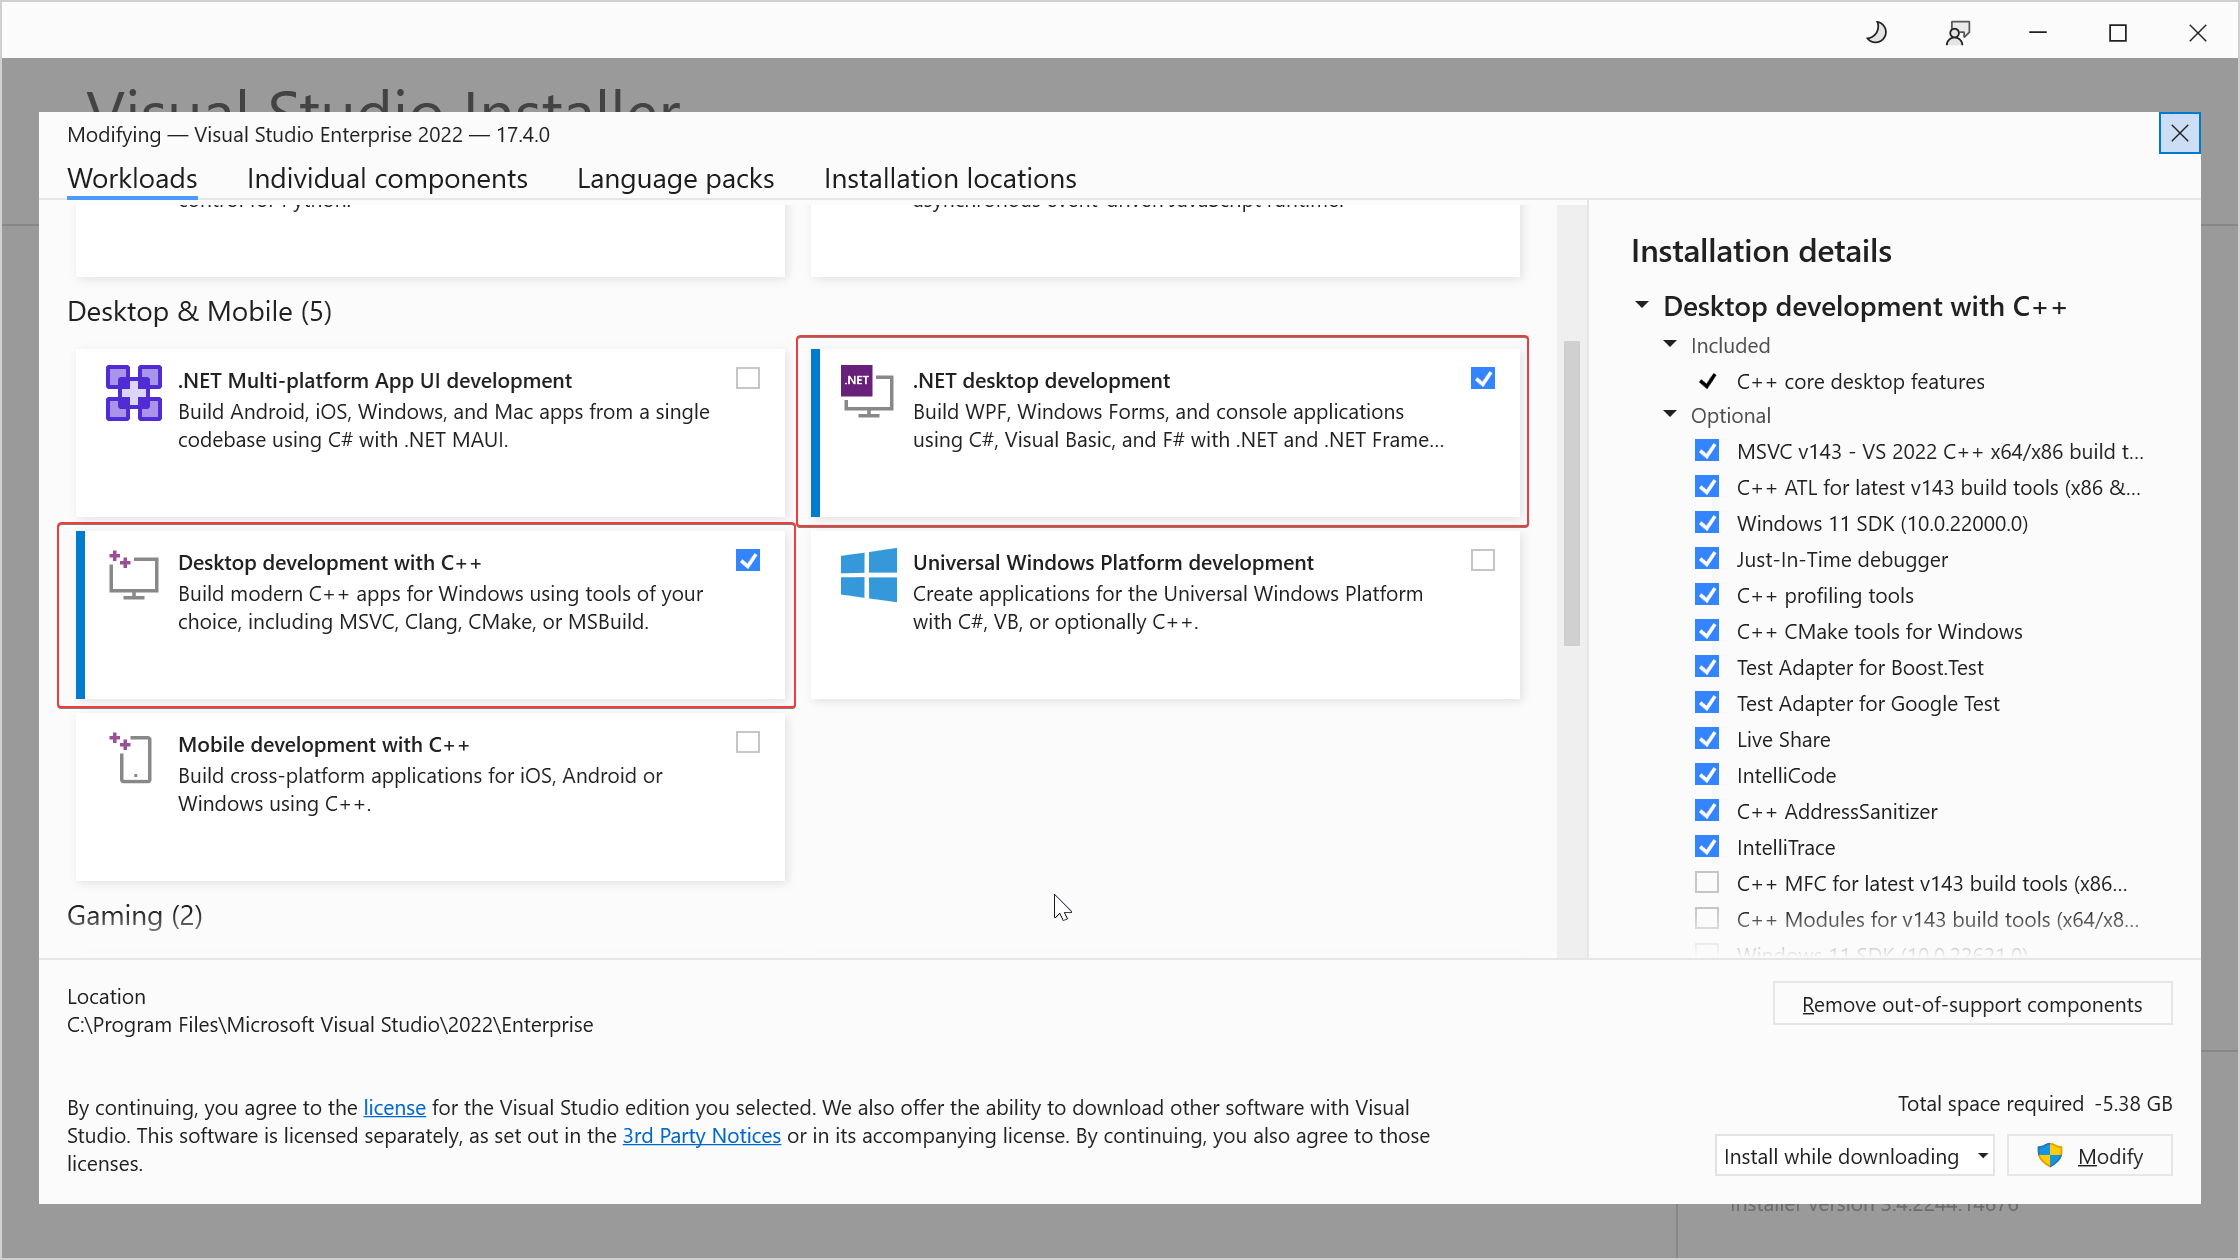Click the workloads list vertical scrollbar
This screenshot has height=1260, width=2240.
1571,494
